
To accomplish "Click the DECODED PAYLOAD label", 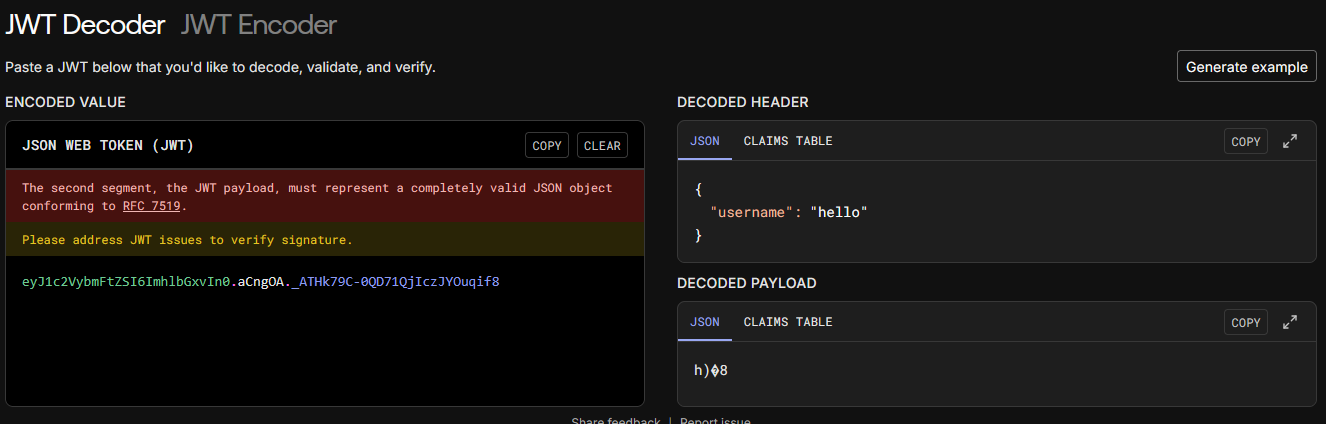I will tap(747, 283).
